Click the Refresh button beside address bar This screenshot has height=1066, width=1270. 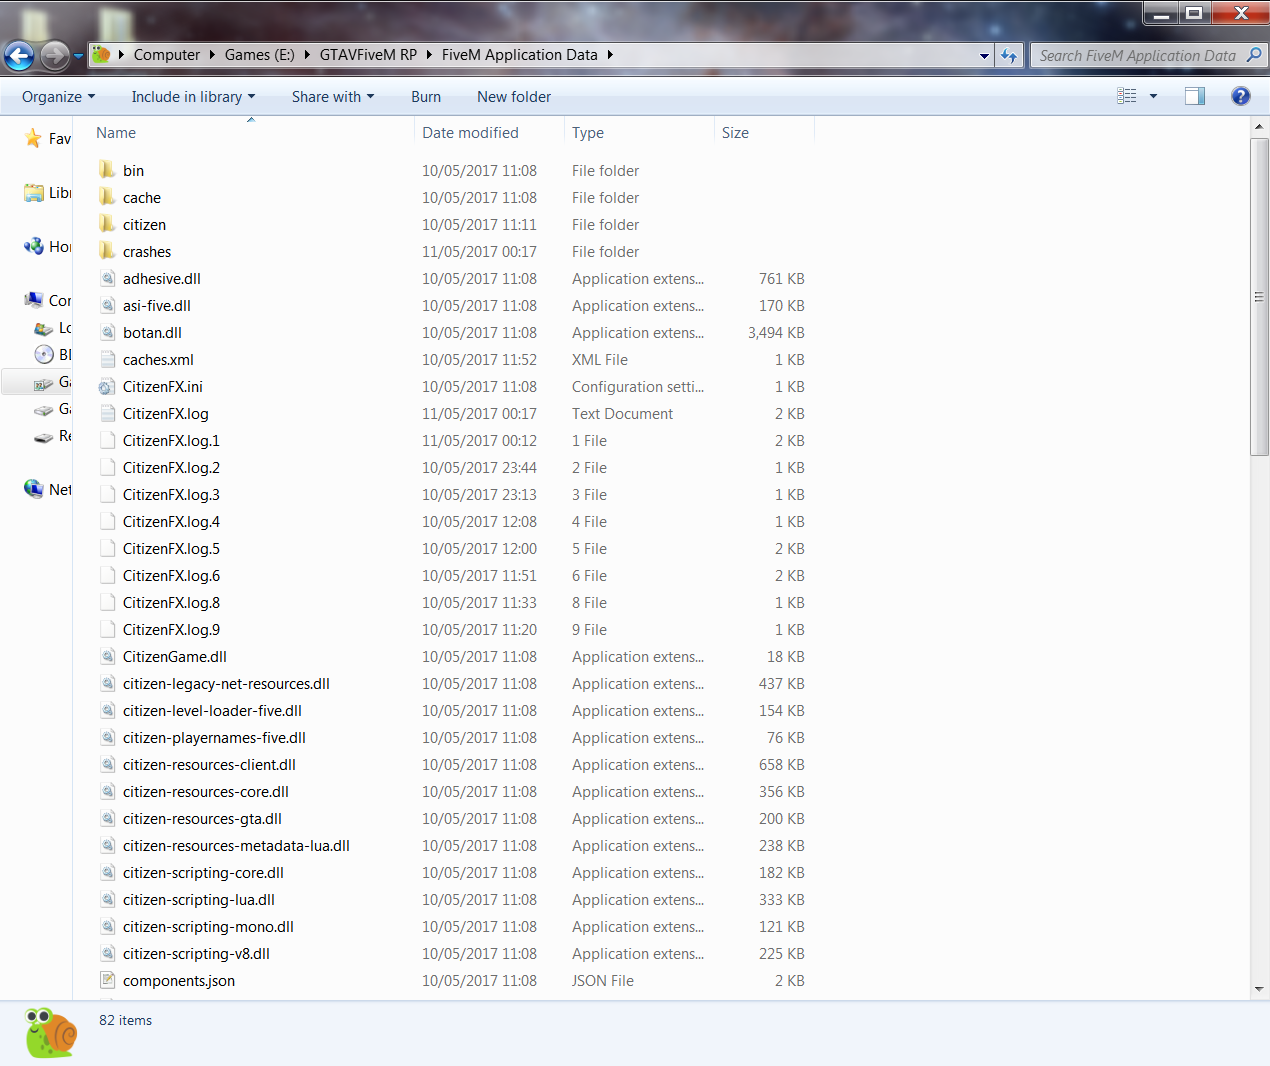(x=1009, y=55)
